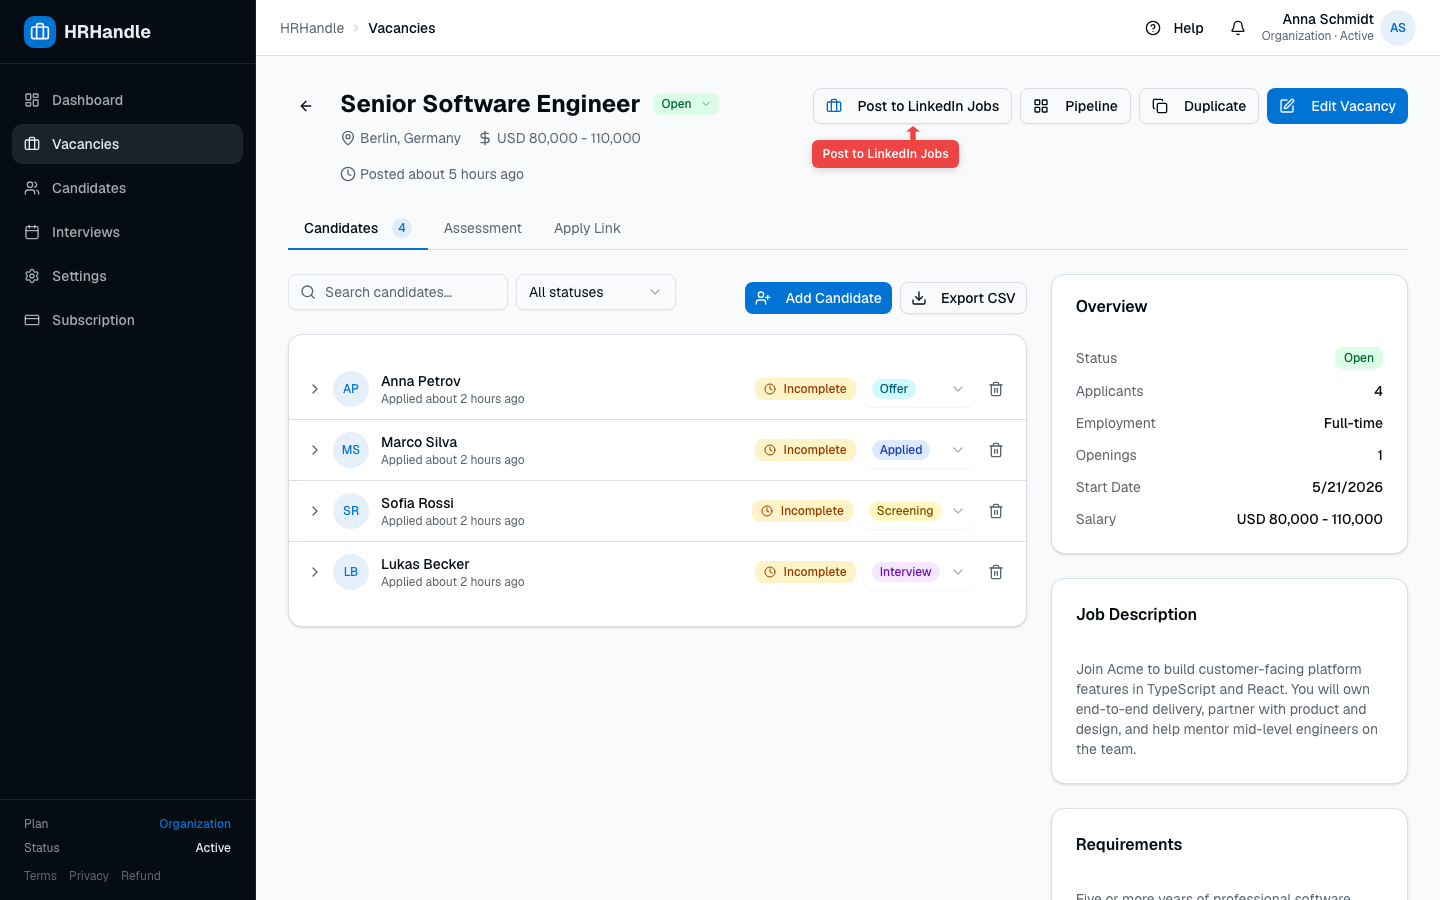Open Anna Petrov's Offer stage dropdown

pos(918,389)
